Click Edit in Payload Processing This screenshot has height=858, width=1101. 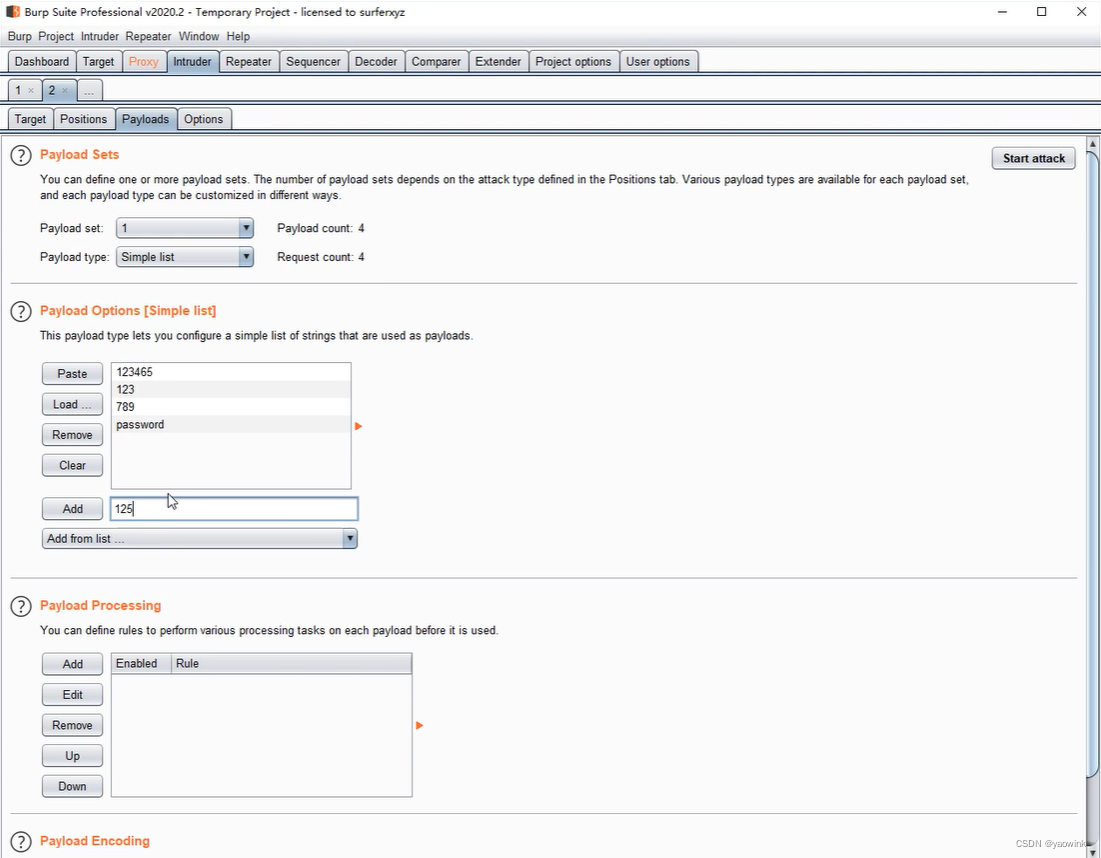coord(72,694)
